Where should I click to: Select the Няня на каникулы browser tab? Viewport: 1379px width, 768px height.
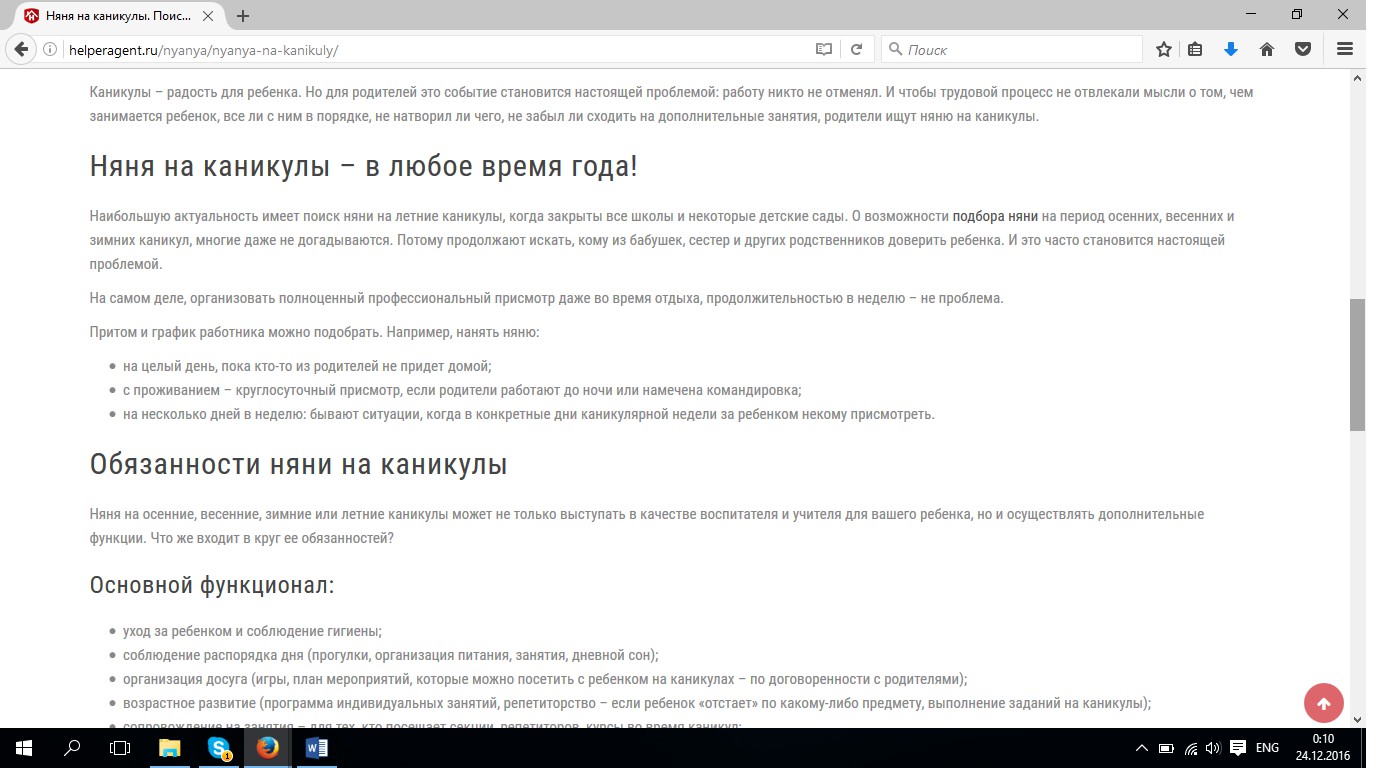120,16
